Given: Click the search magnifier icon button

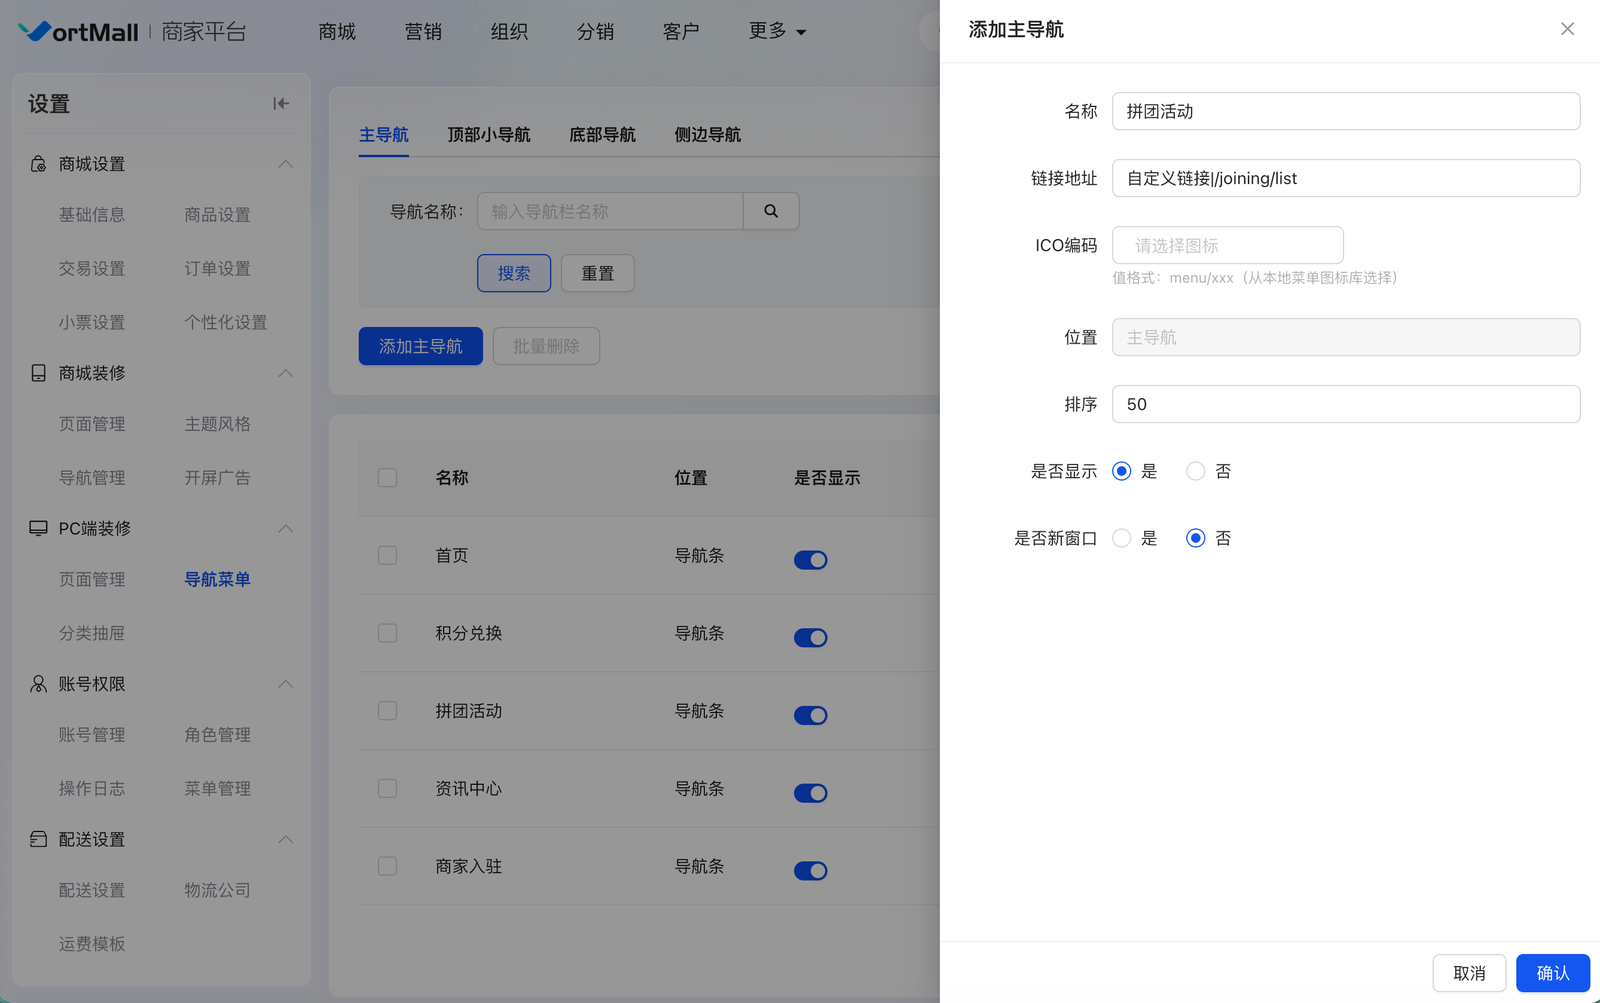Looking at the screenshot, I should coord(771,211).
